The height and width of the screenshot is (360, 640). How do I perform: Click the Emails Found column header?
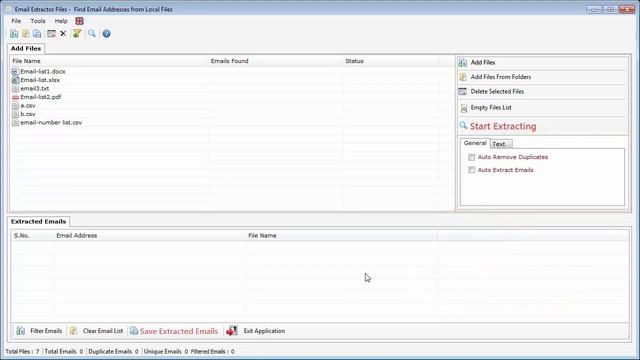point(276,61)
